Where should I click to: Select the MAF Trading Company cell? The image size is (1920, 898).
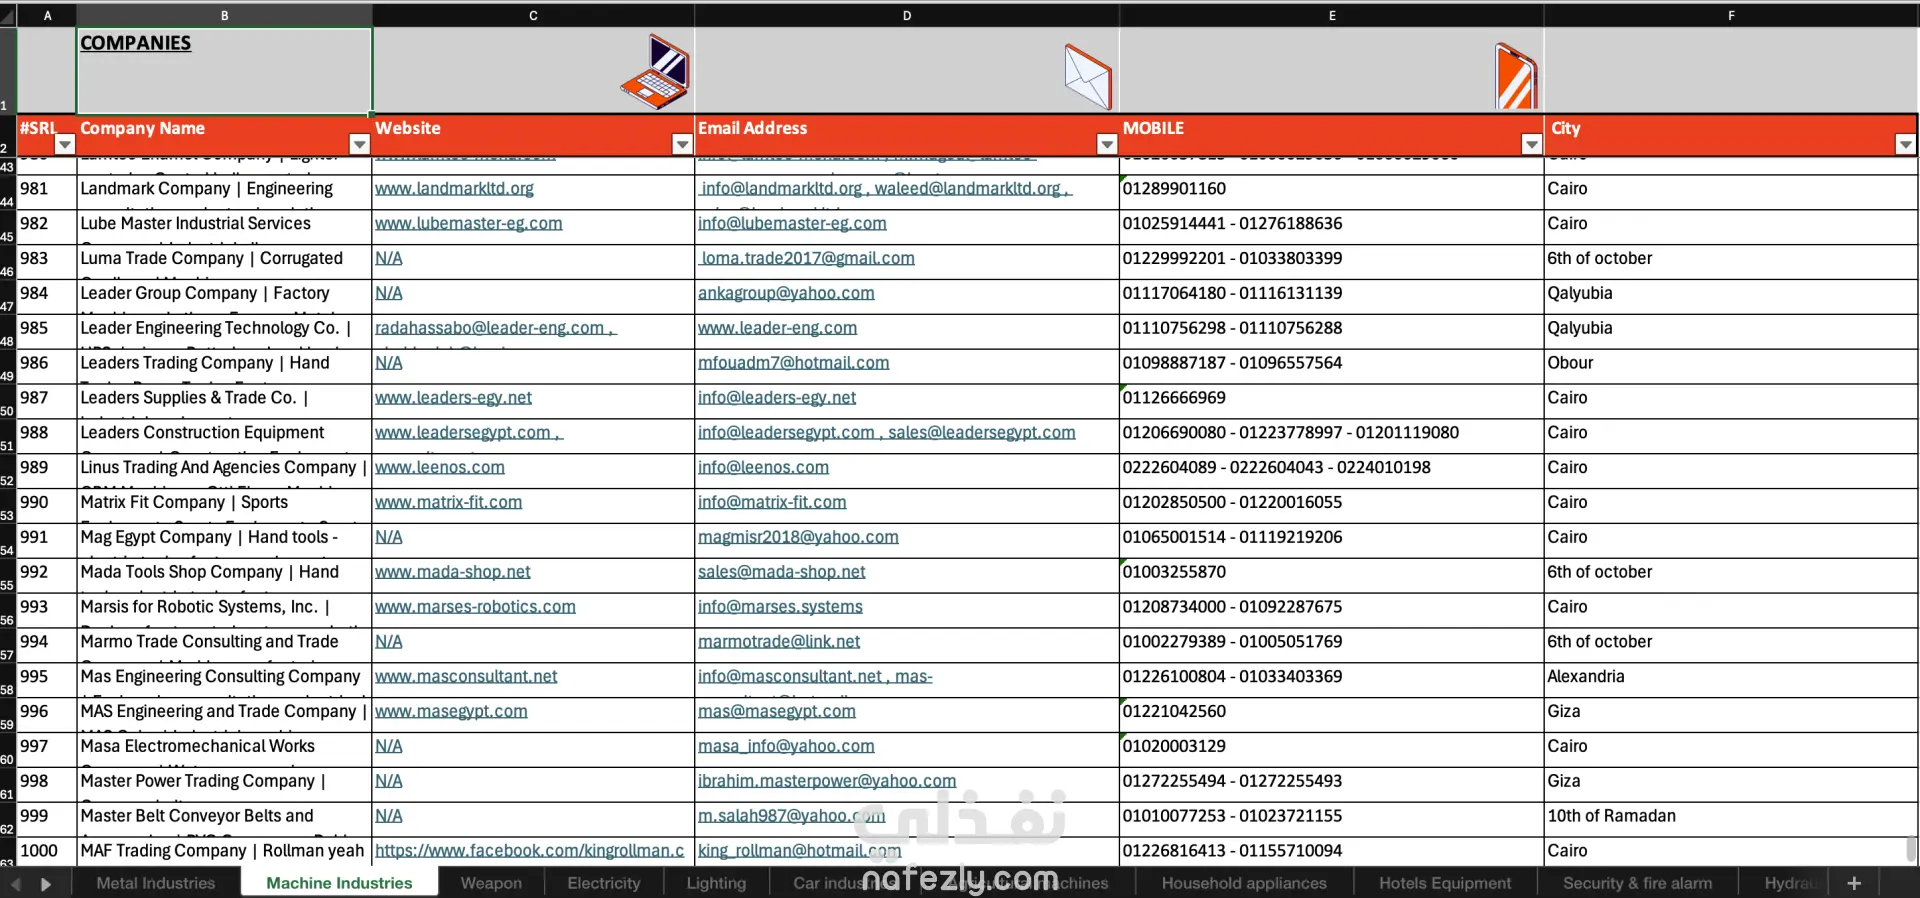(224, 851)
